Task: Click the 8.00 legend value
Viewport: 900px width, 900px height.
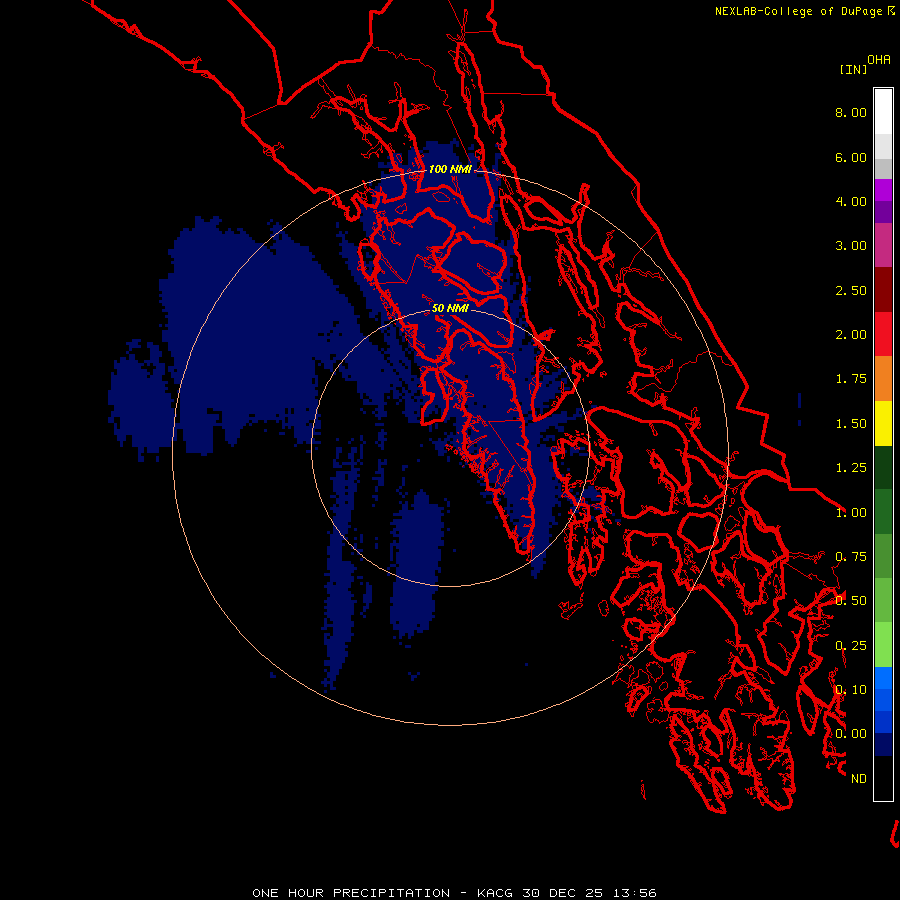Action: pyautogui.click(x=851, y=112)
